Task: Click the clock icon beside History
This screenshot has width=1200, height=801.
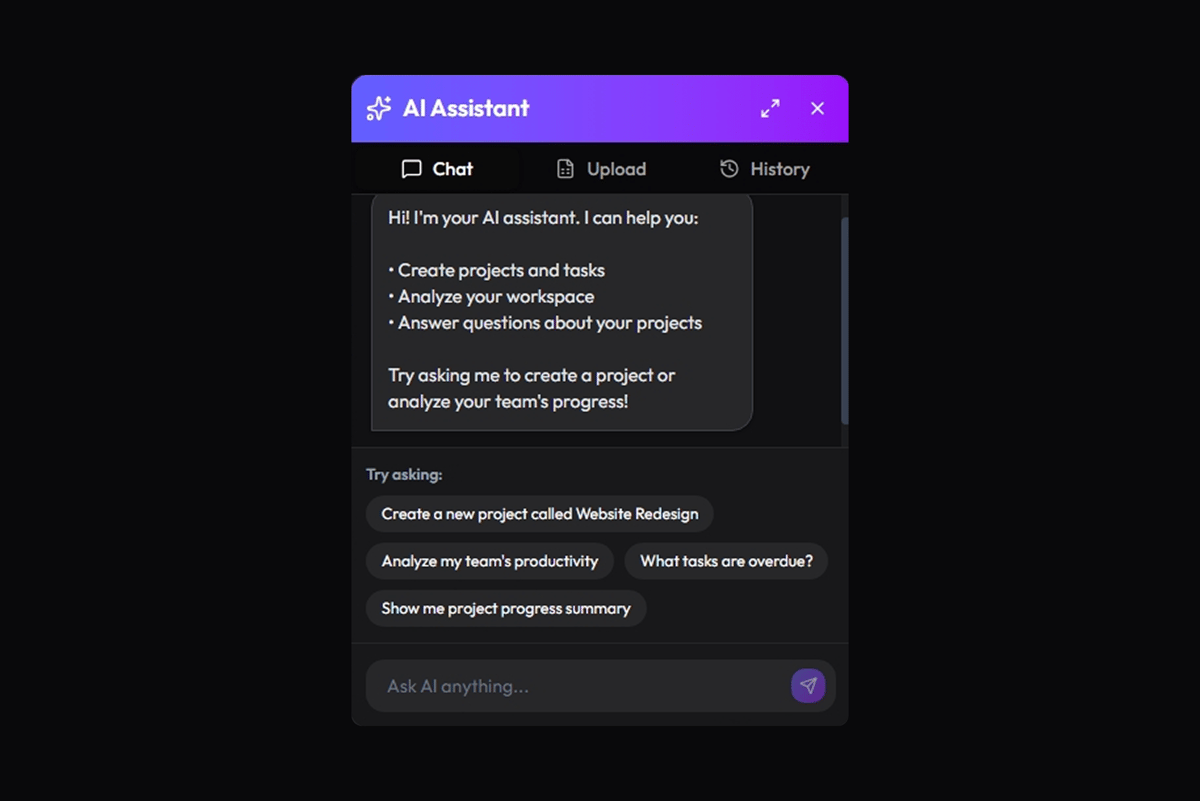Action: [729, 169]
